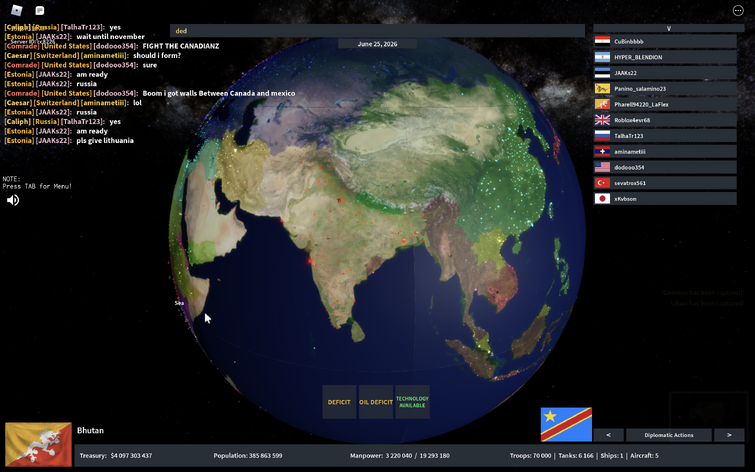Click chat message 'sure' from dodooo354

point(150,65)
